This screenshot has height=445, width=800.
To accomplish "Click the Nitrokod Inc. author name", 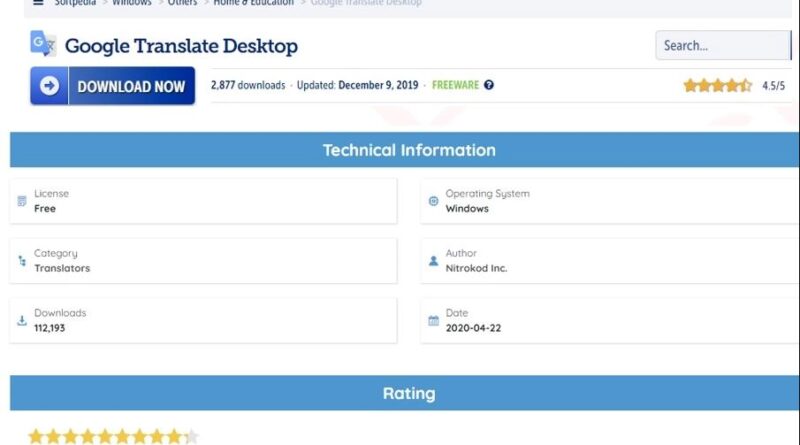I will tap(476, 268).
